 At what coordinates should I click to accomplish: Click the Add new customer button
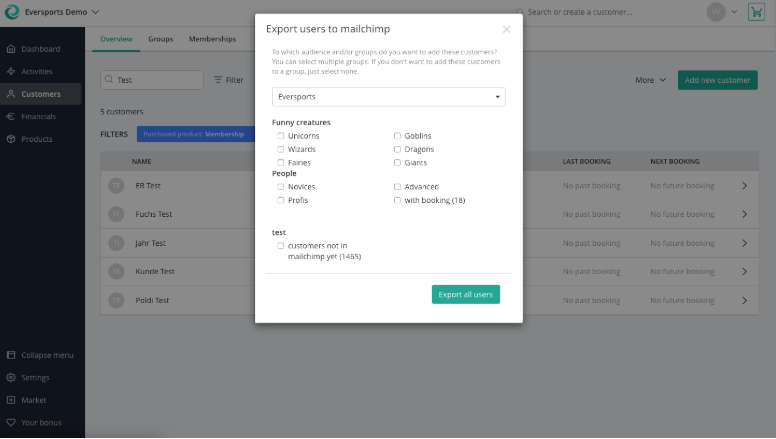[718, 80]
